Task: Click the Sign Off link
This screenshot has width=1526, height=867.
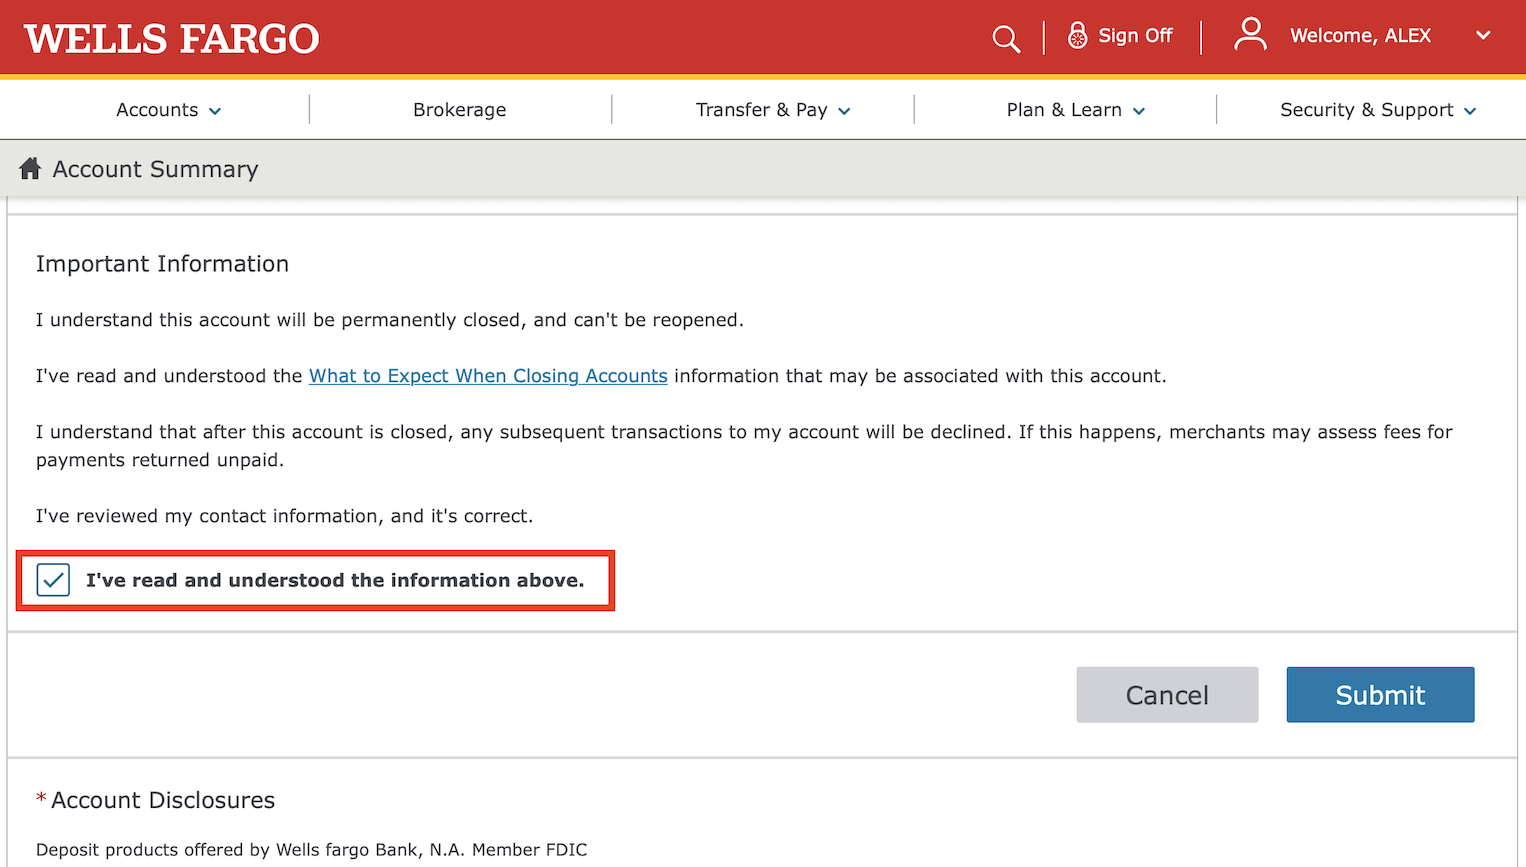Action: (x=1135, y=36)
